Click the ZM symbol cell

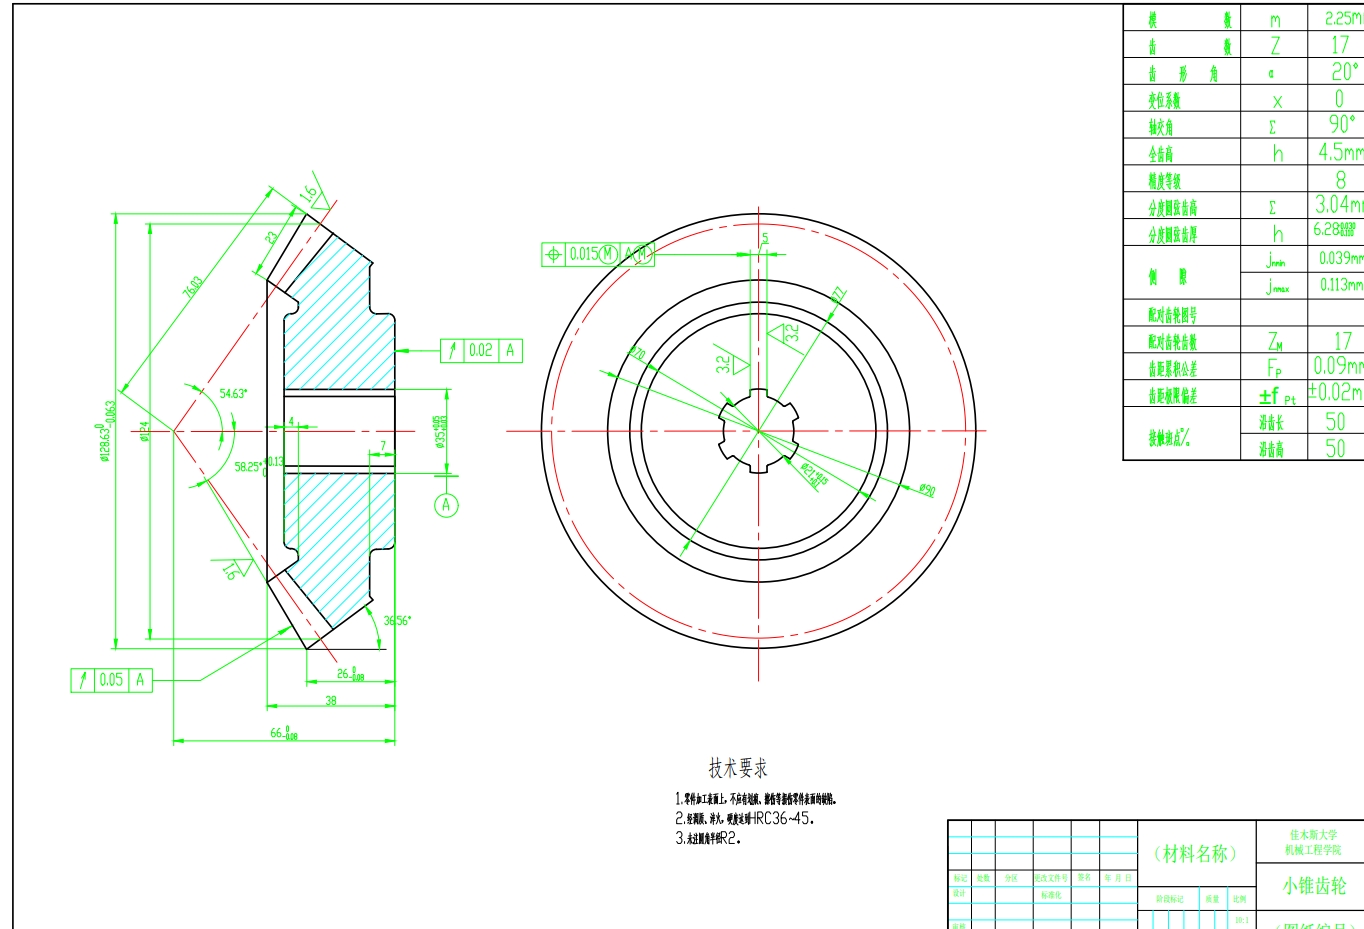click(1274, 341)
